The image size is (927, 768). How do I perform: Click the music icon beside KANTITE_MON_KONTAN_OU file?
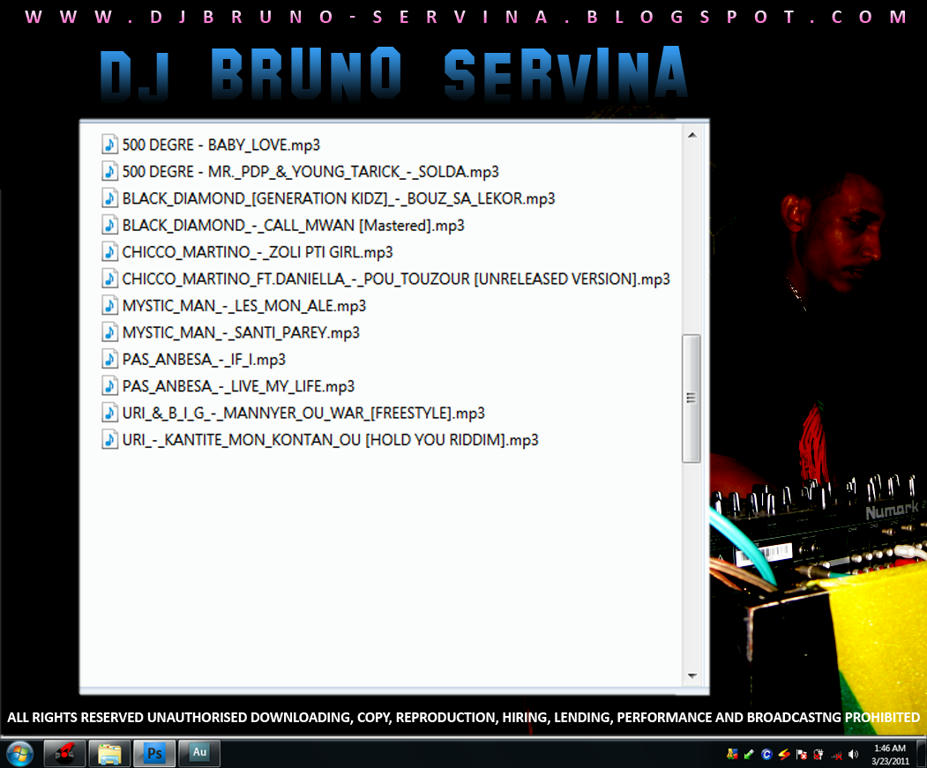(109, 439)
